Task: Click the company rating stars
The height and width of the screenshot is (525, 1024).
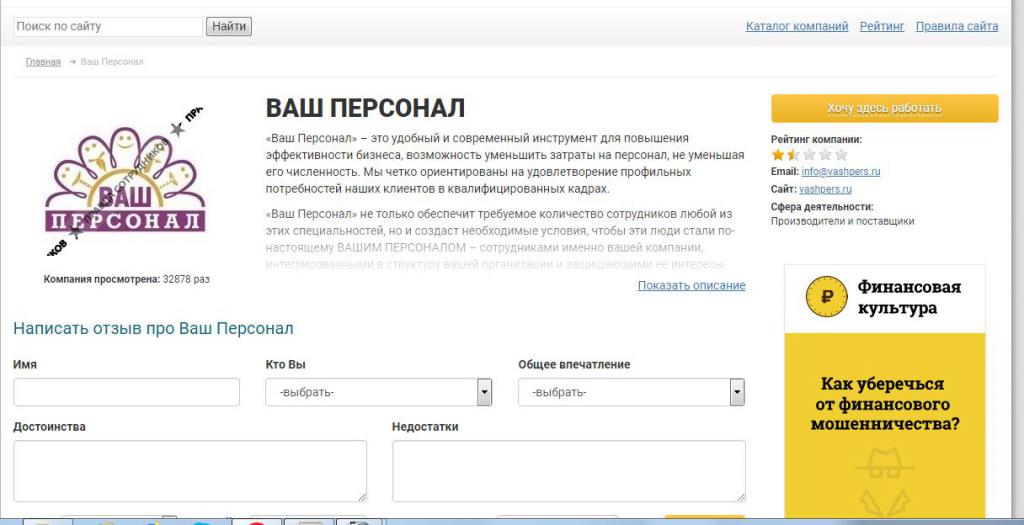Action: point(809,155)
